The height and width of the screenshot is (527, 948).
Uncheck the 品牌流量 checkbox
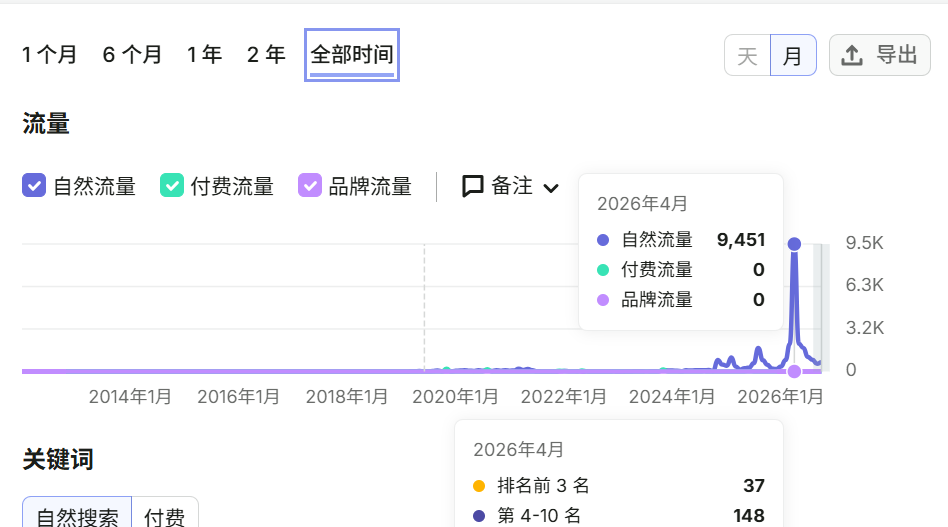[310, 186]
